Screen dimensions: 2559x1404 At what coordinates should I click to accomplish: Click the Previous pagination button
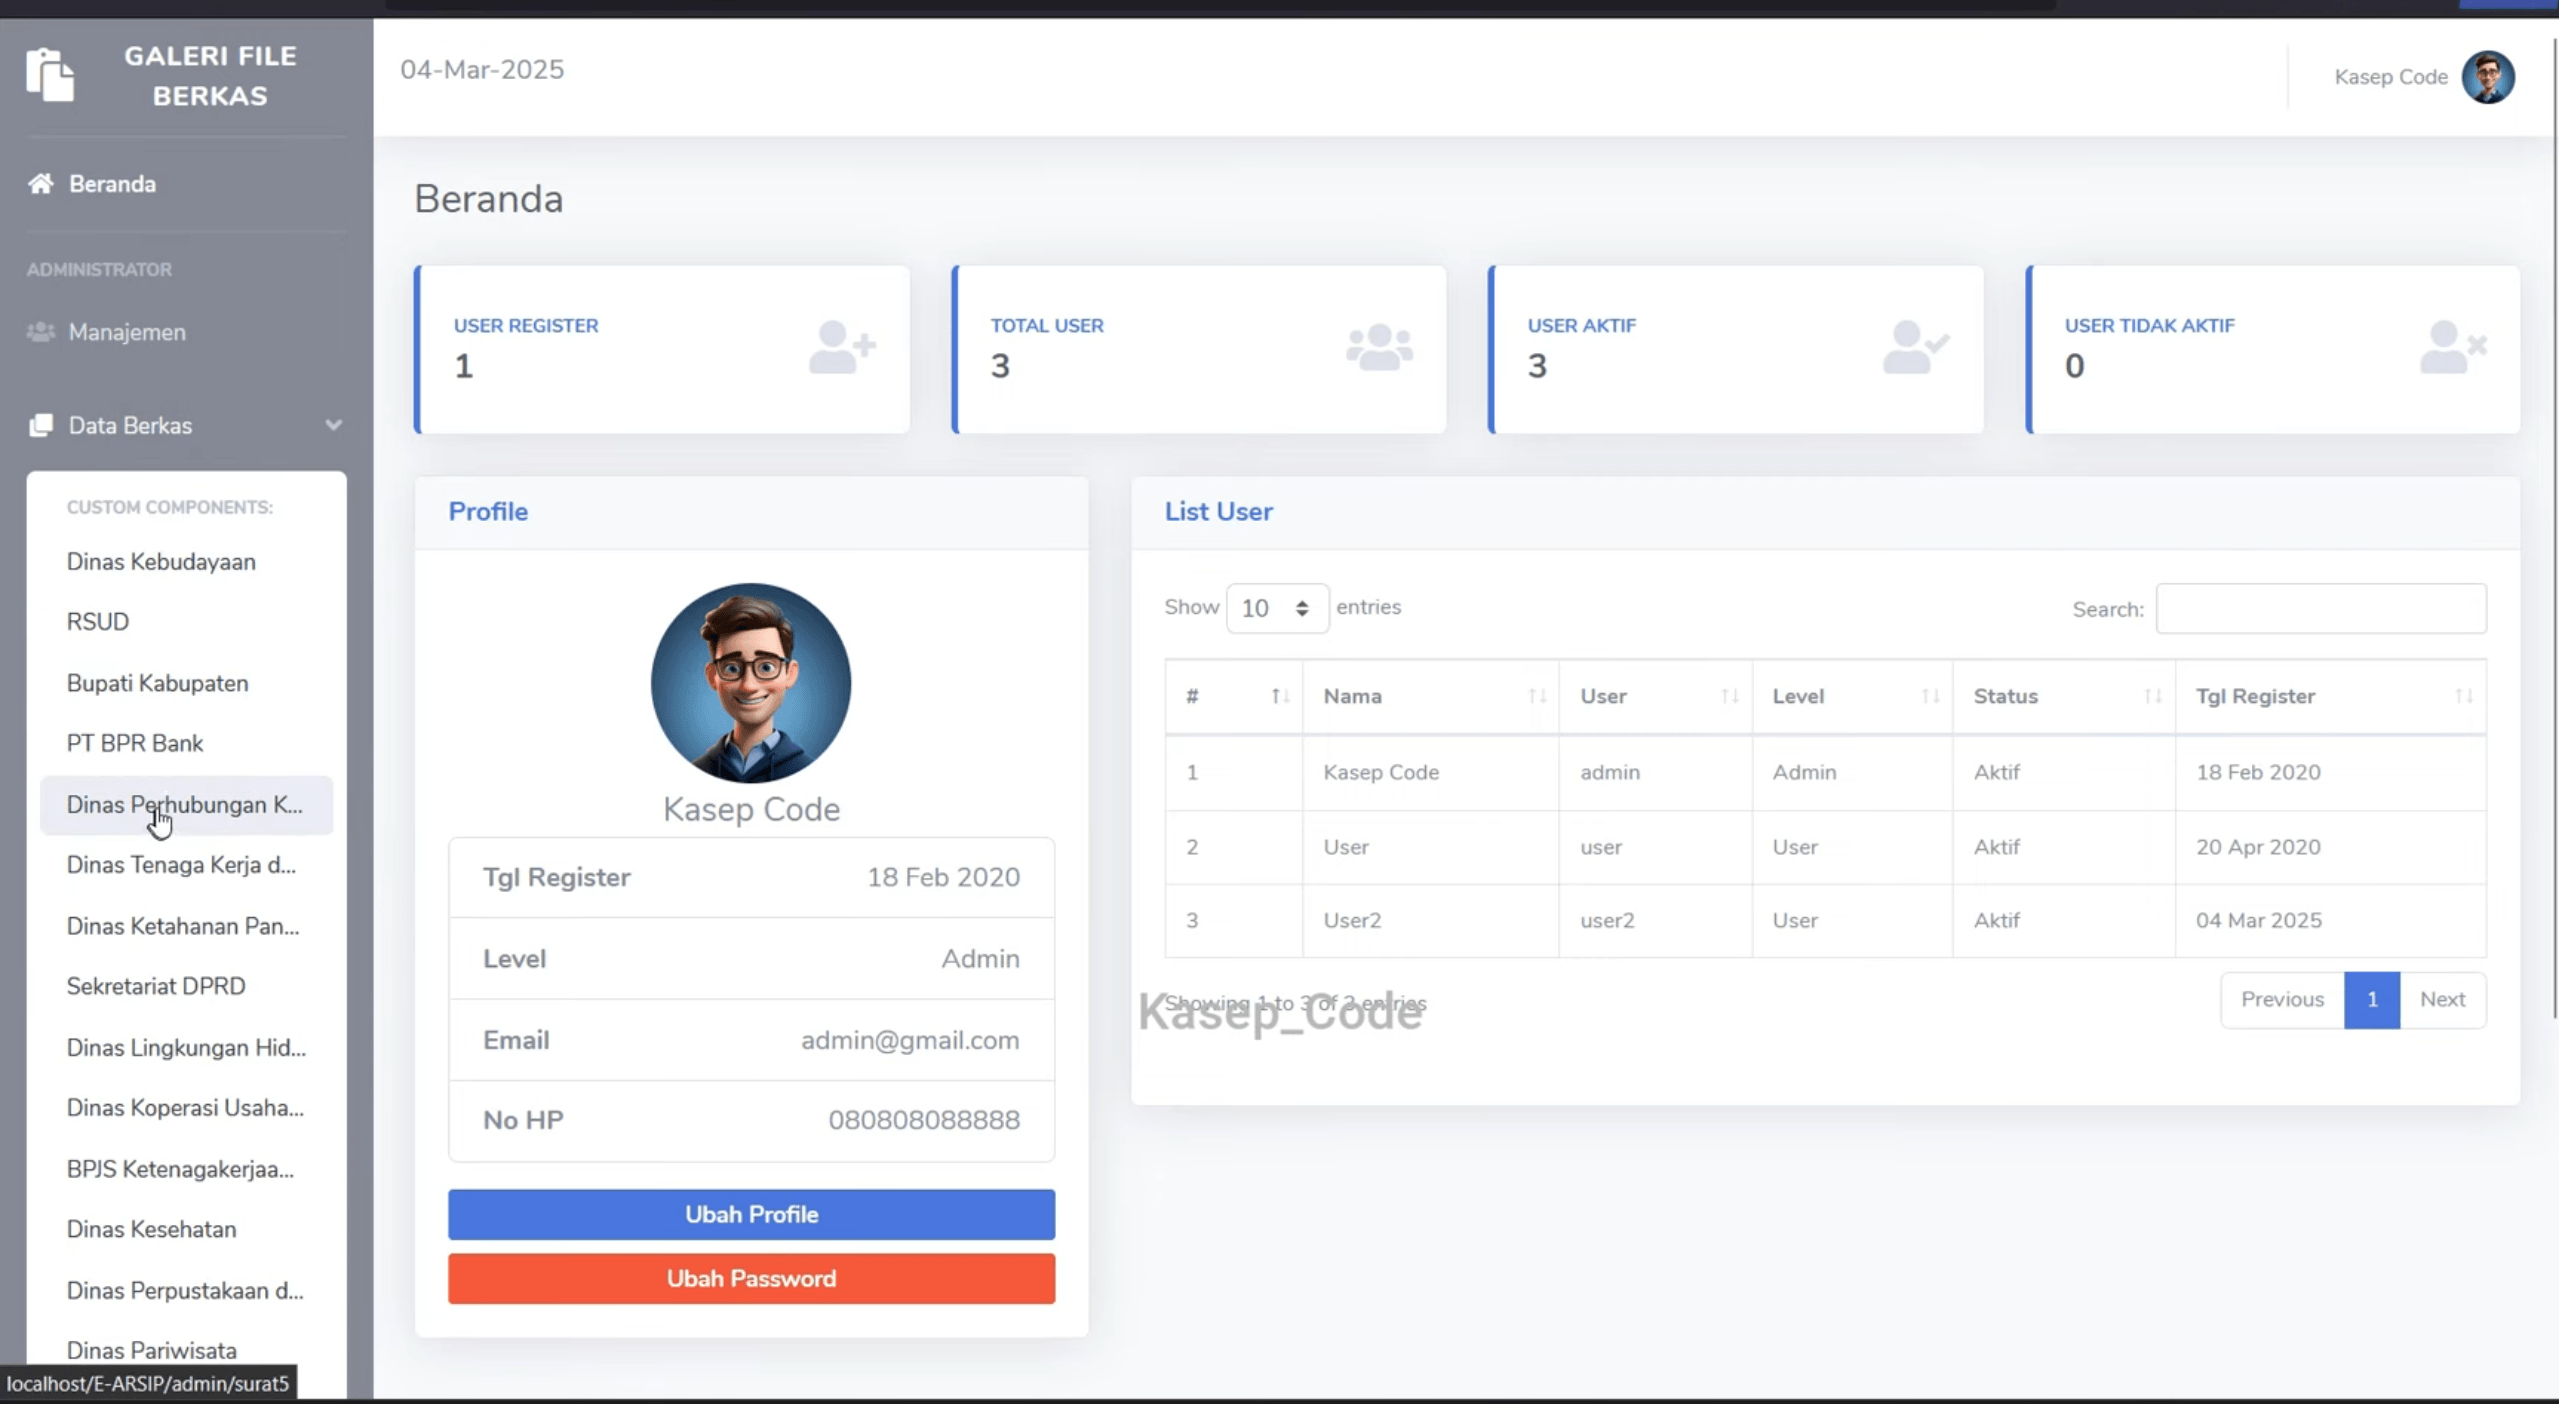pos(2282,1000)
